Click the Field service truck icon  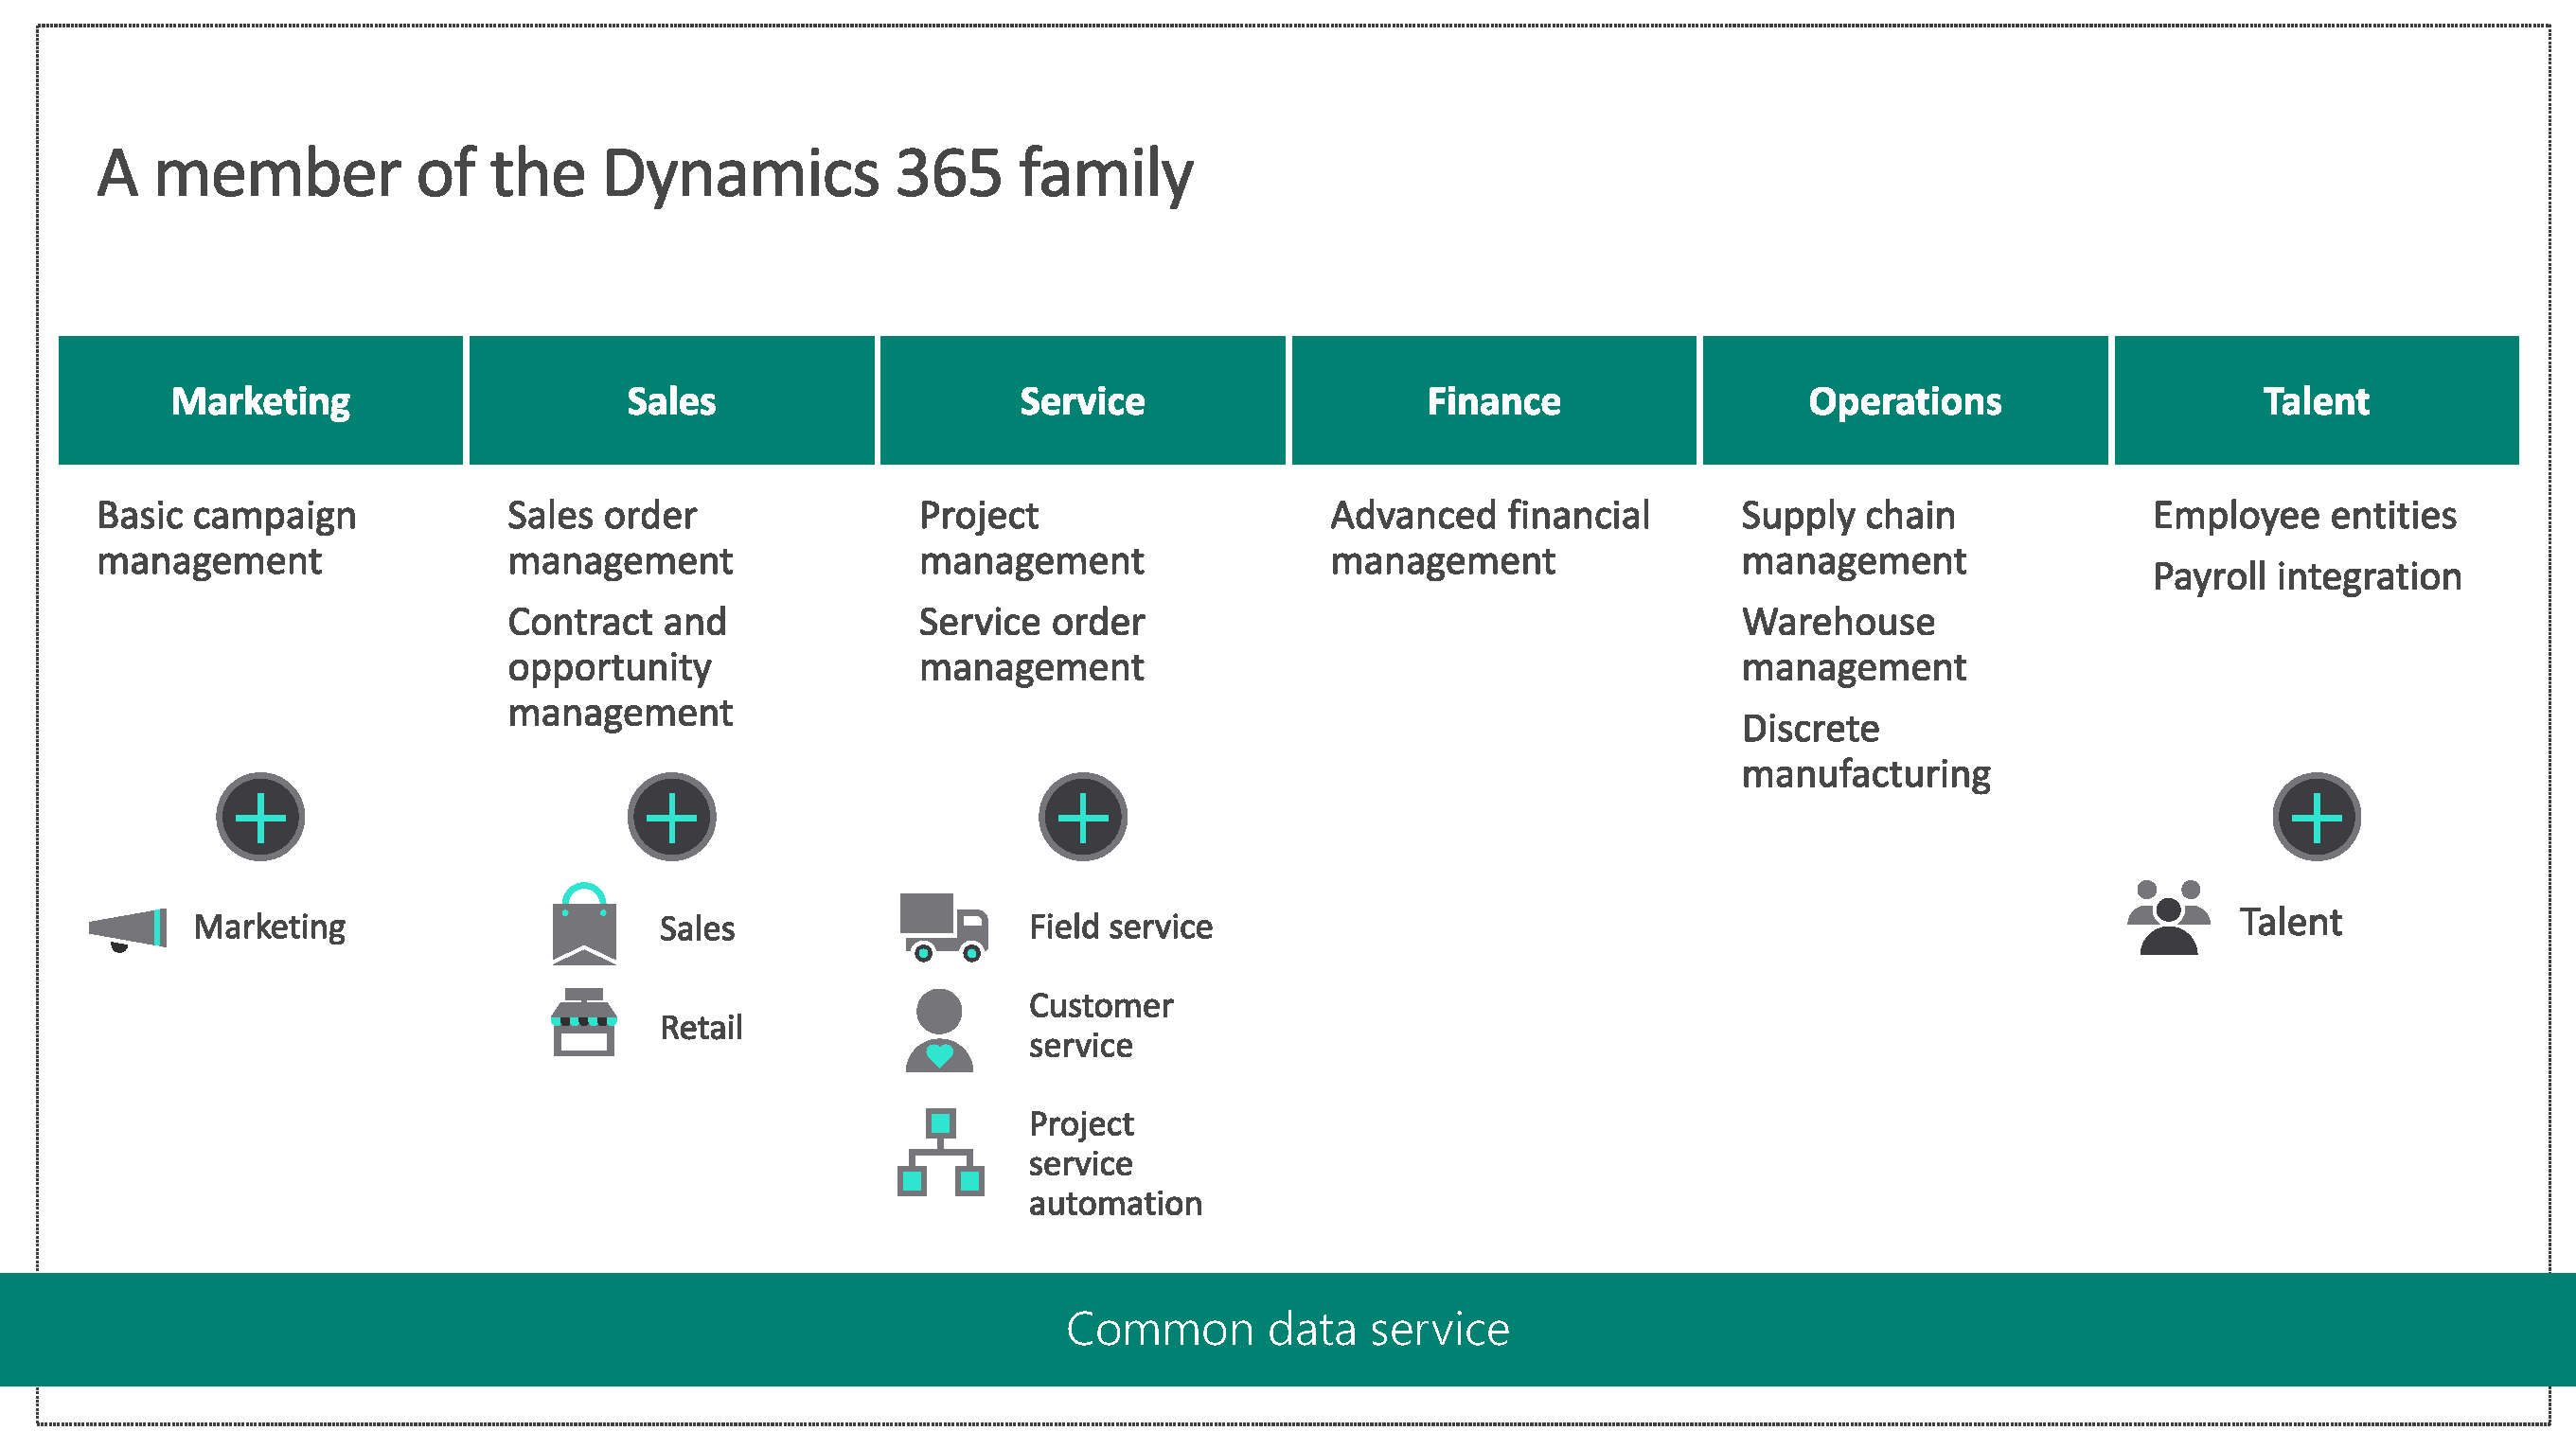click(x=943, y=927)
